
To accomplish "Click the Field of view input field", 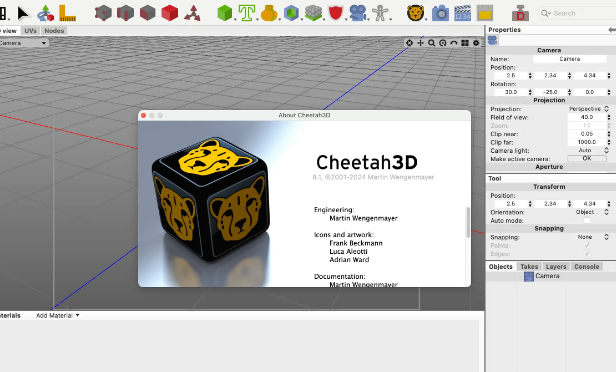I will click(x=587, y=117).
